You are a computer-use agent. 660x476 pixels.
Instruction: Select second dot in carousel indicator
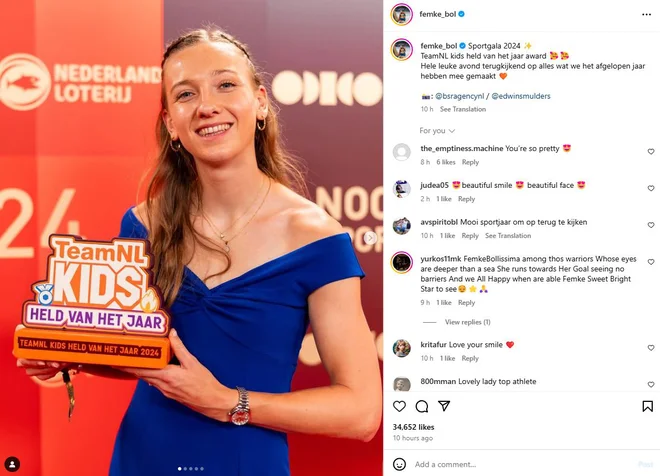185,468
